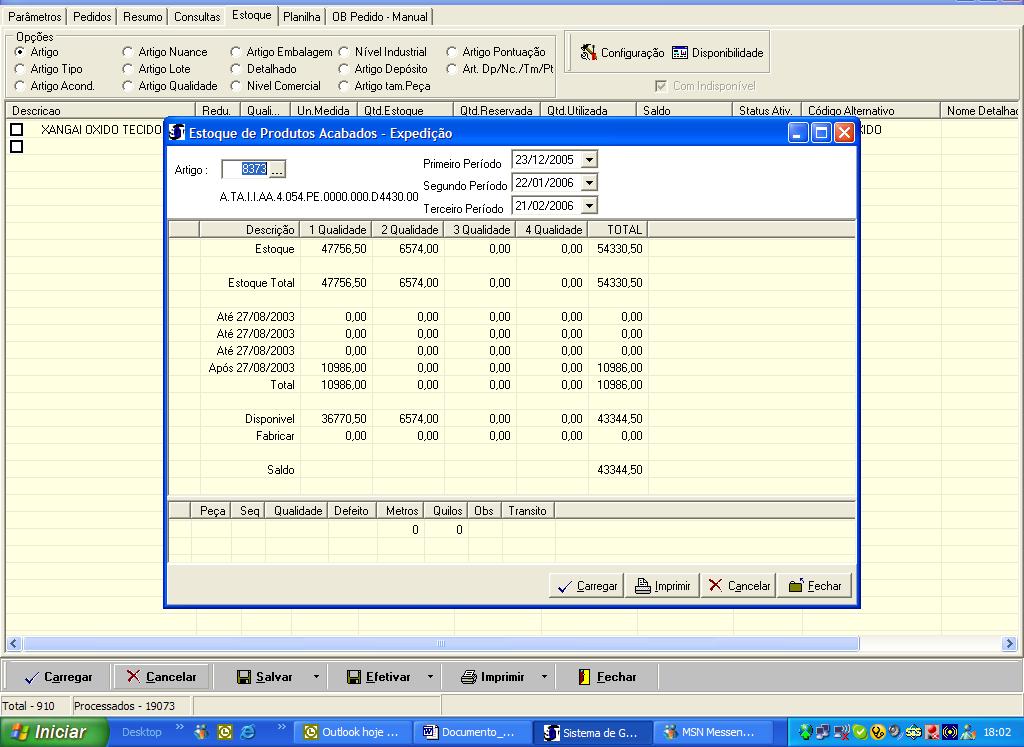
Task: Click Cancelar in the Estoque dialog
Action: [738, 586]
